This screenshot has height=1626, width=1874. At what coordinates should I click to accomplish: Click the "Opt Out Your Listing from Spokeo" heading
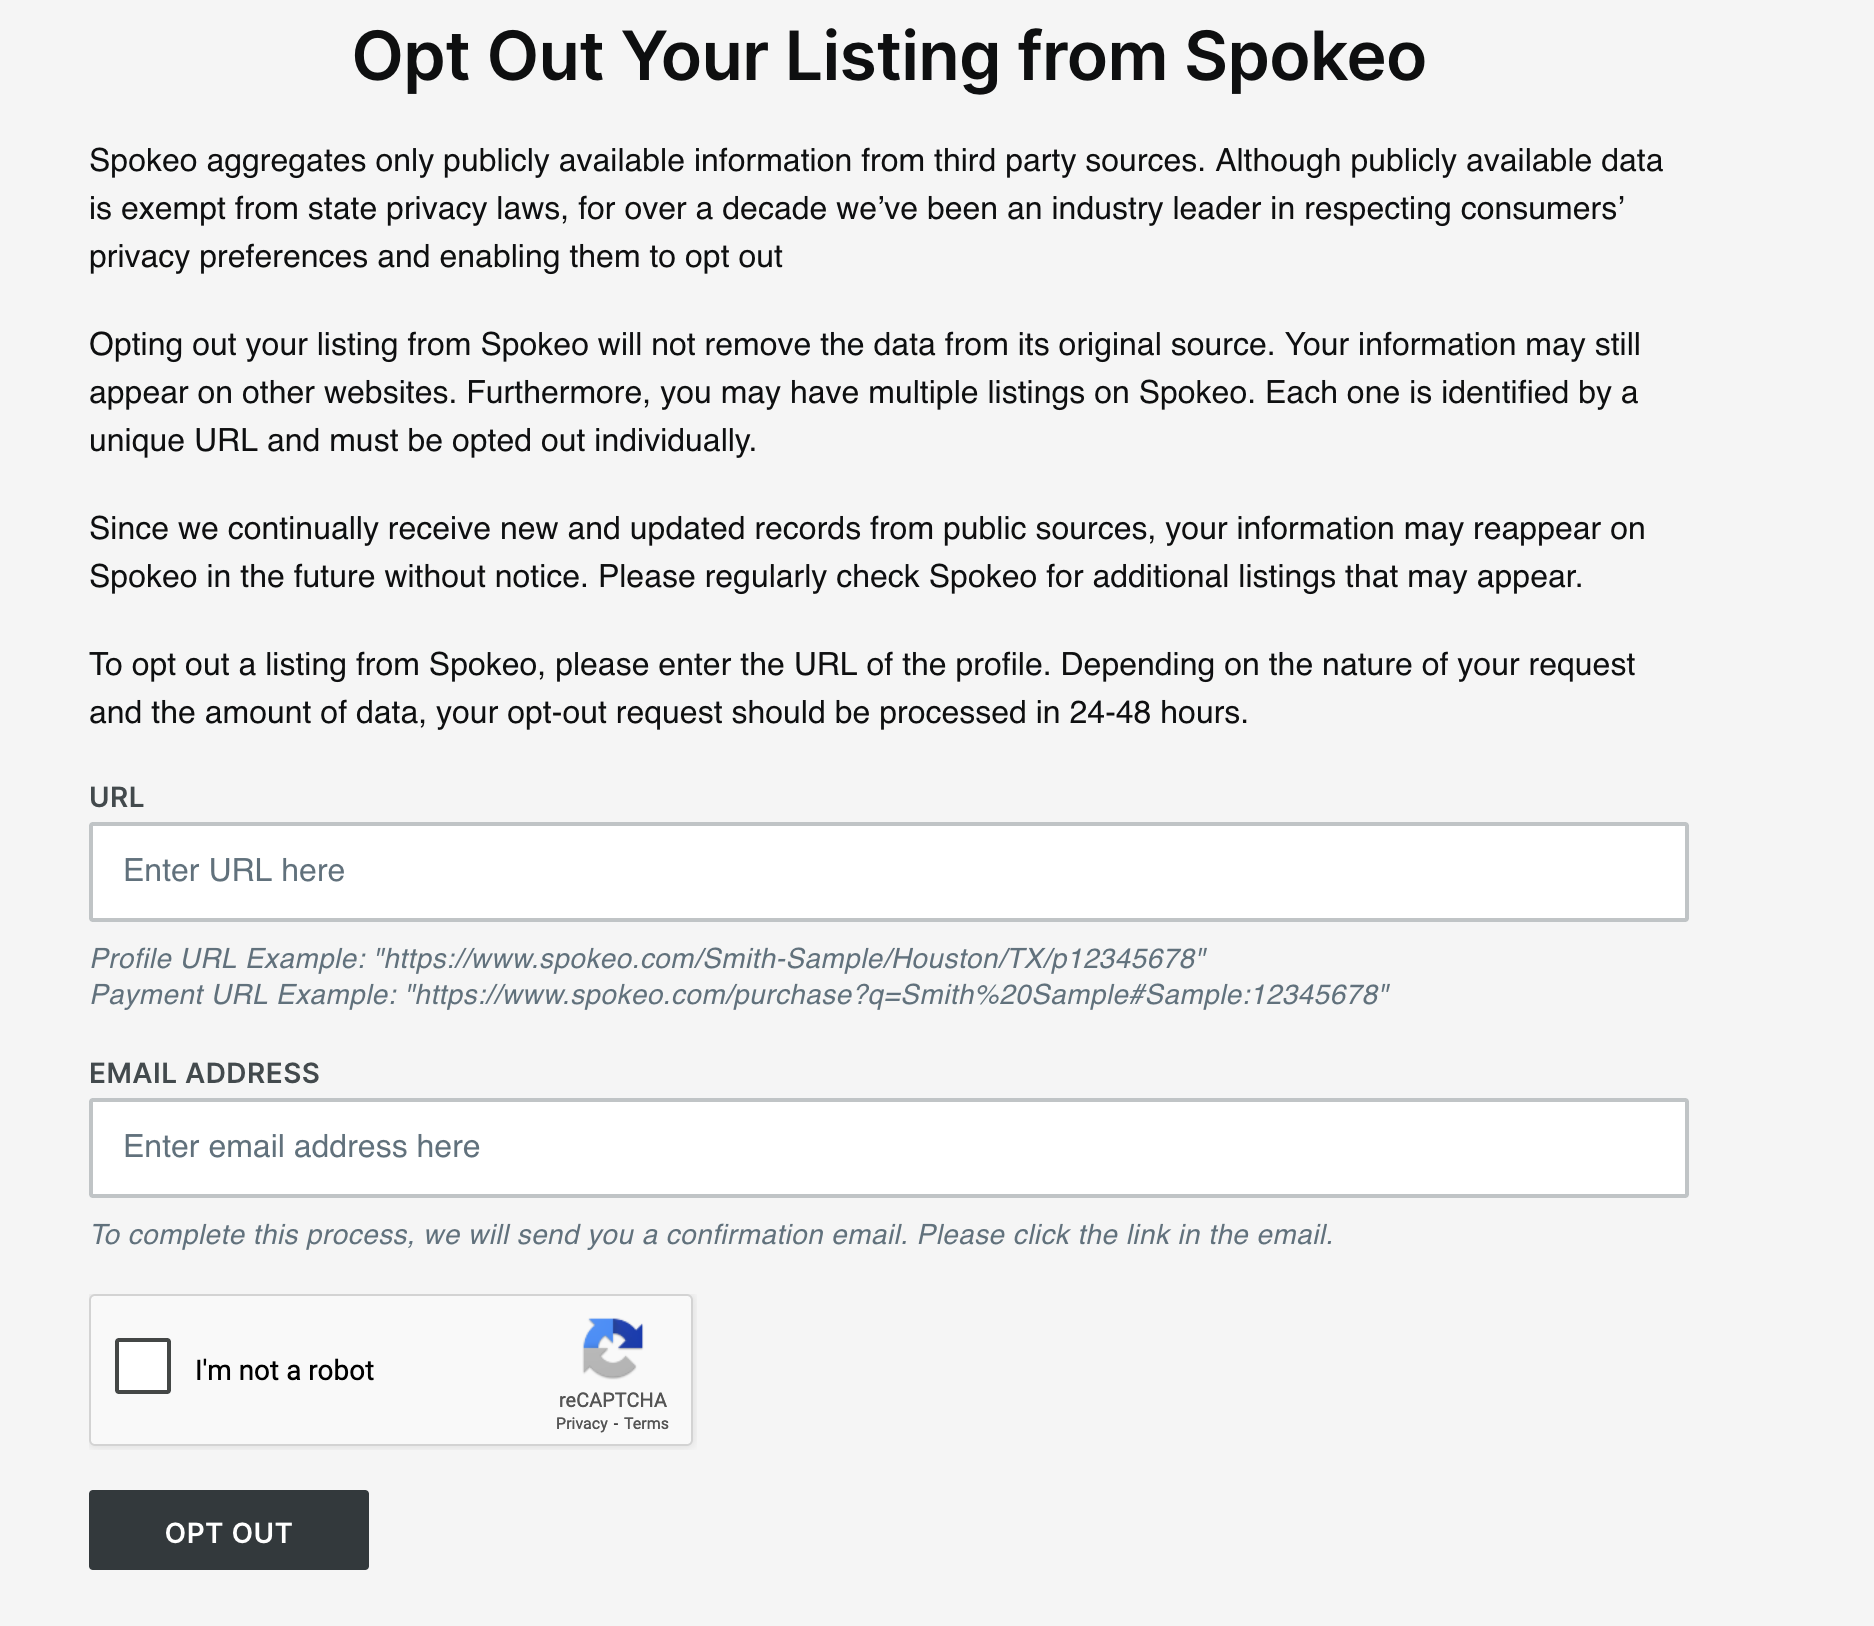pos(888,56)
